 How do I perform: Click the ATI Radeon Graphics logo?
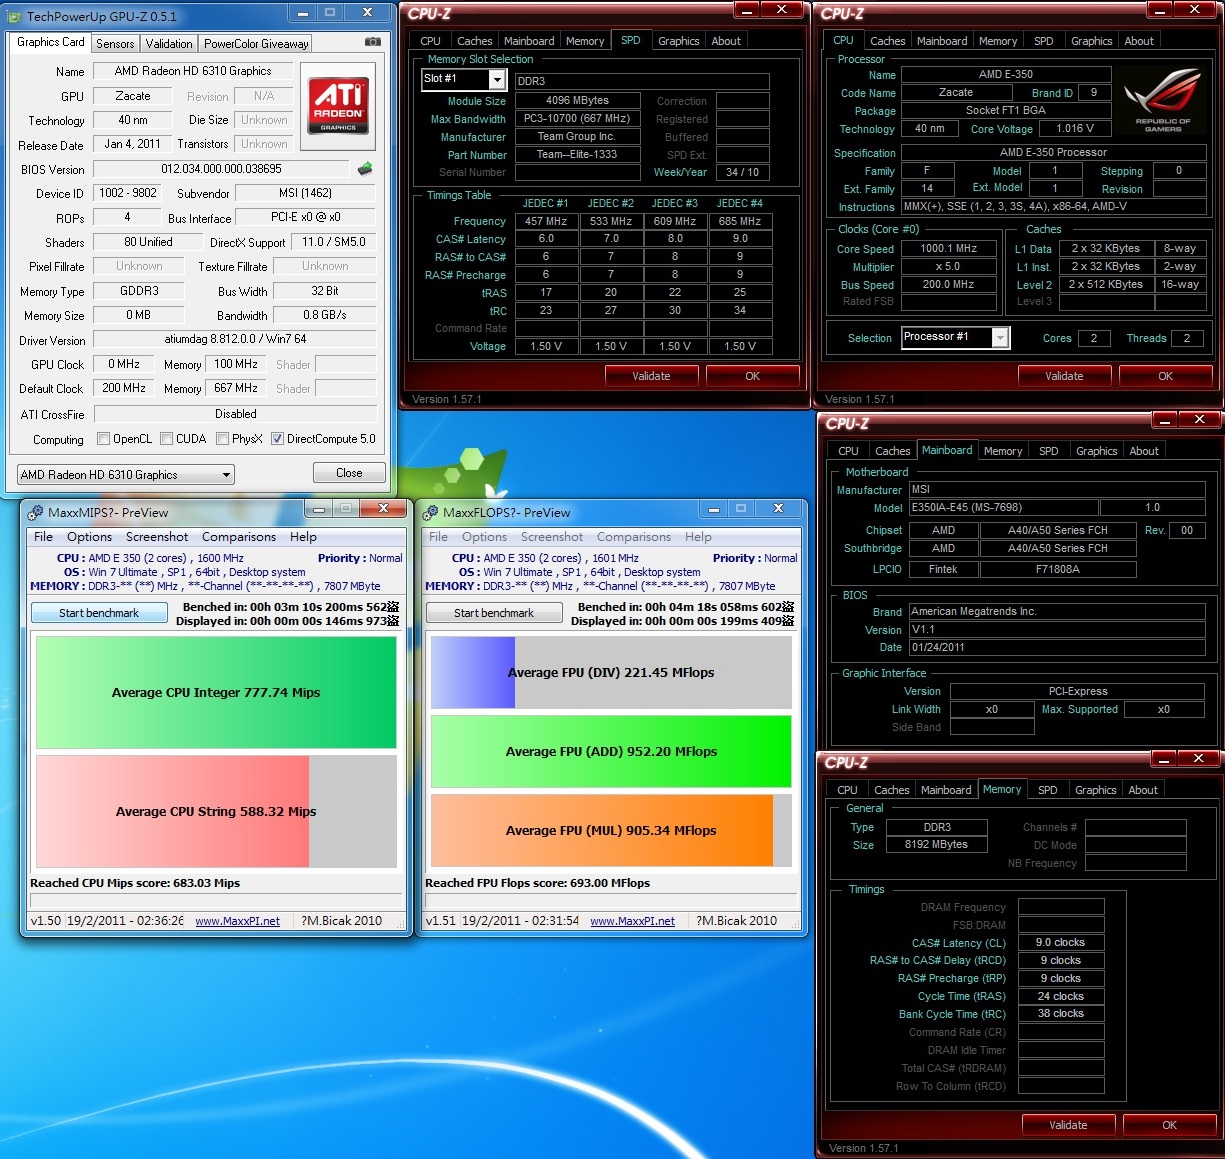(338, 106)
